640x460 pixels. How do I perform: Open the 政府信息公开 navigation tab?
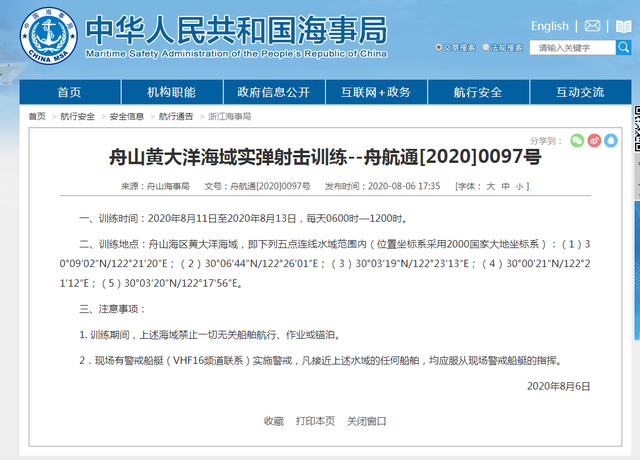pyautogui.click(x=274, y=92)
